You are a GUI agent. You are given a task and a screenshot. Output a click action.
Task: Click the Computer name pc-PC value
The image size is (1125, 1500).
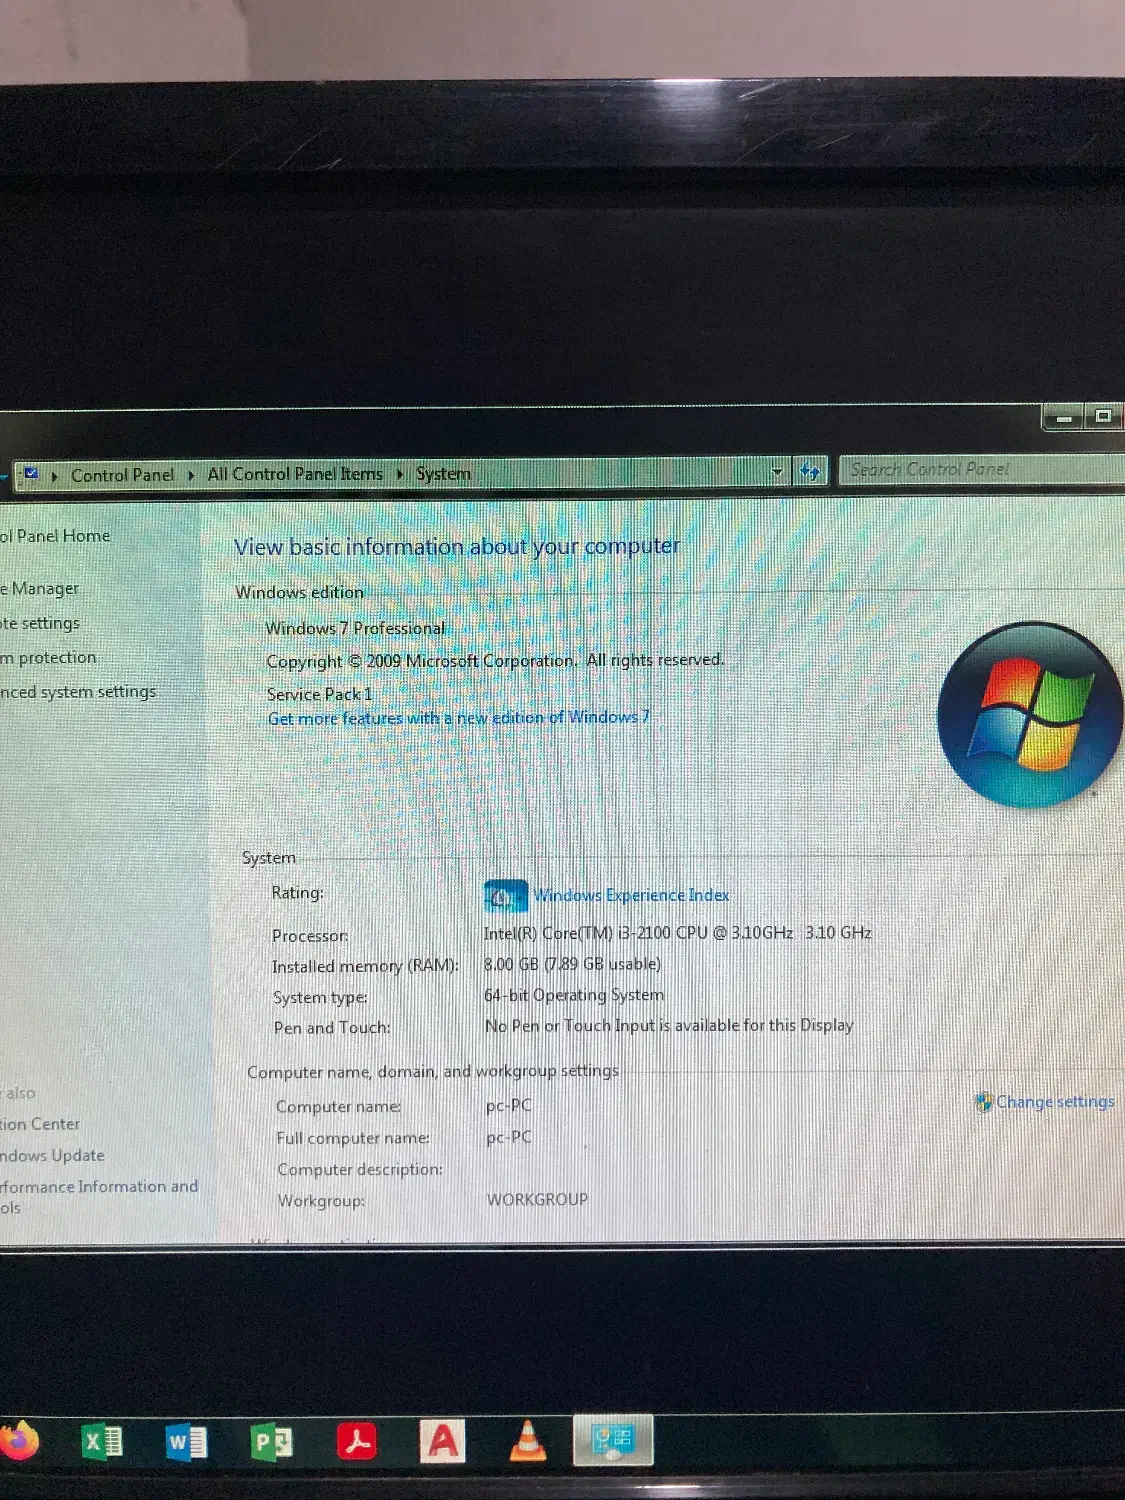509,1106
